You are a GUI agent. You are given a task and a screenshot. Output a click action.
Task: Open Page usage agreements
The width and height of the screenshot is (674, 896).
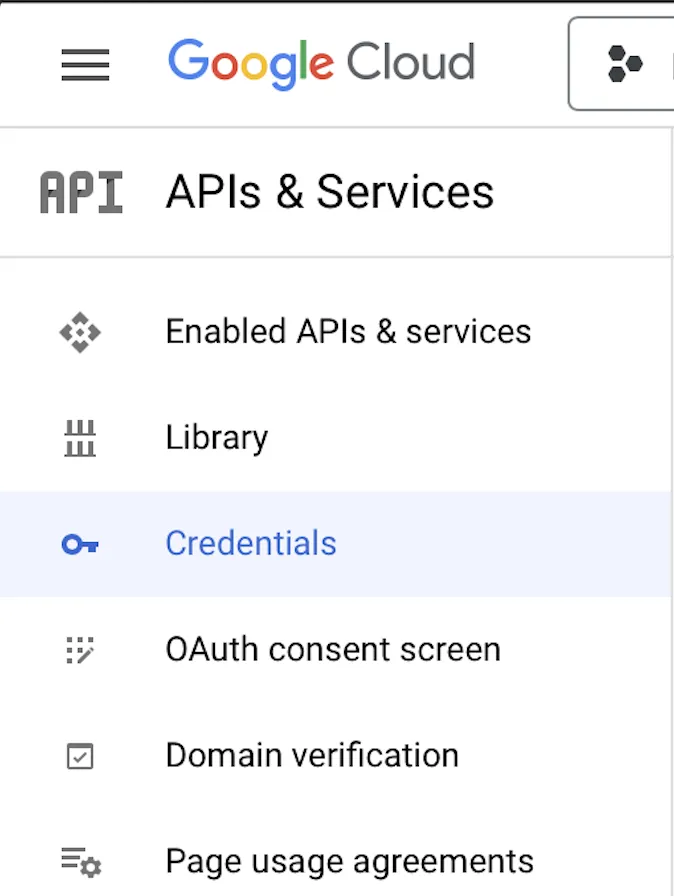click(x=349, y=861)
